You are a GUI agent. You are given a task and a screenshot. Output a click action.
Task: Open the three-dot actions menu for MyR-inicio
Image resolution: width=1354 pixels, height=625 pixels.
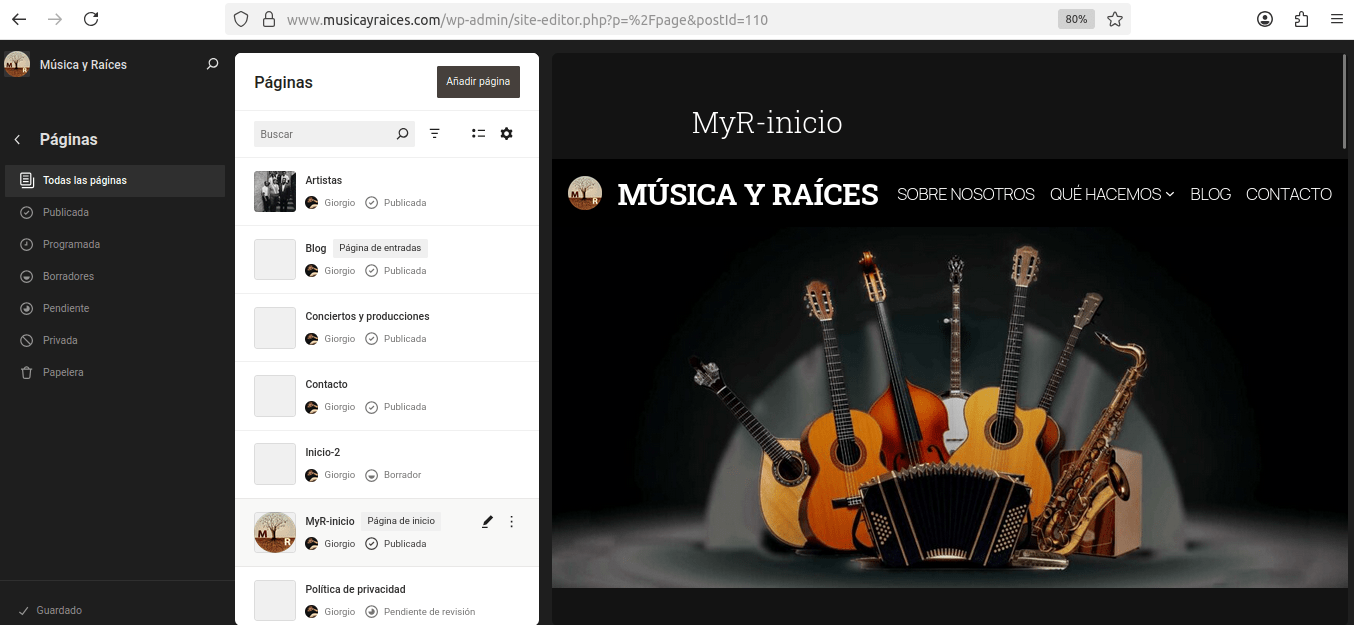[512, 521]
